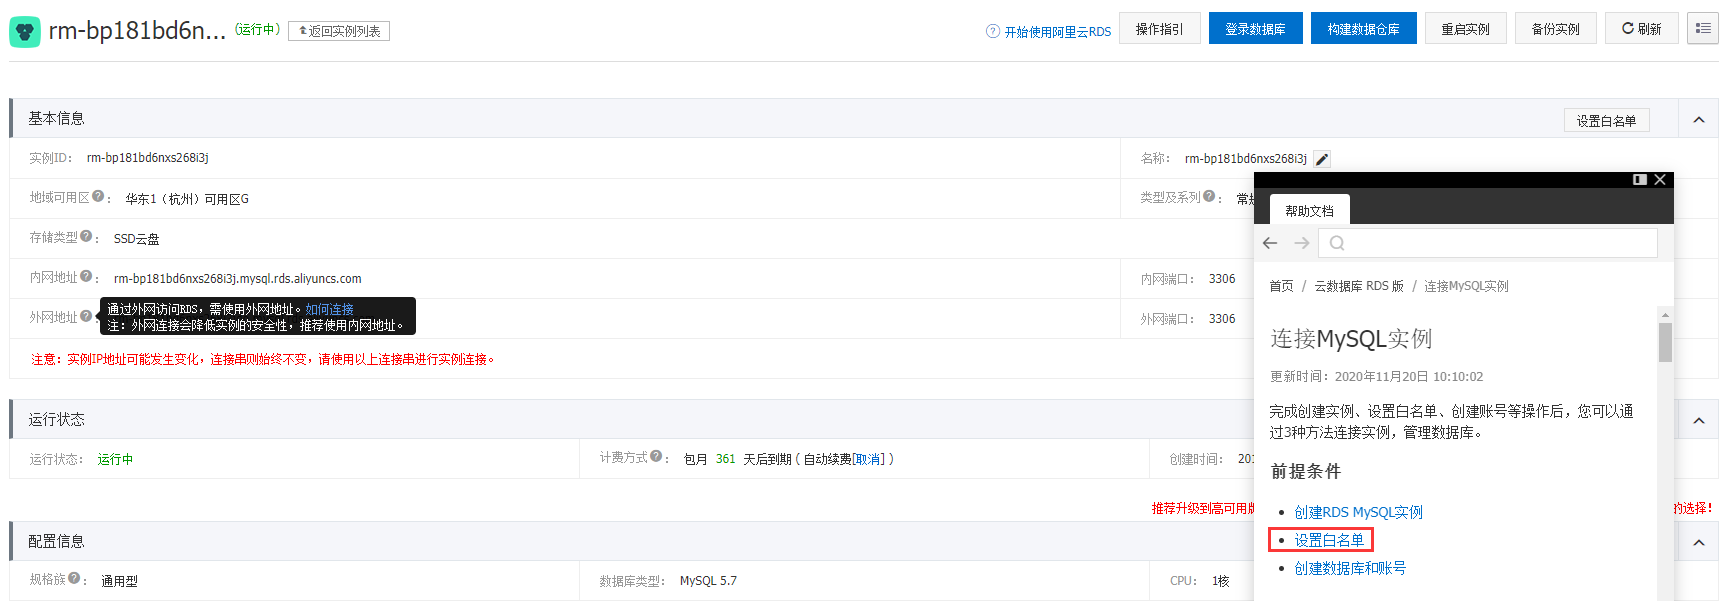This screenshot has width=1734, height=601.
Task: Click the title rm-bp181bd6n... at top
Action: pyautogui.click(x=137, y=31)
